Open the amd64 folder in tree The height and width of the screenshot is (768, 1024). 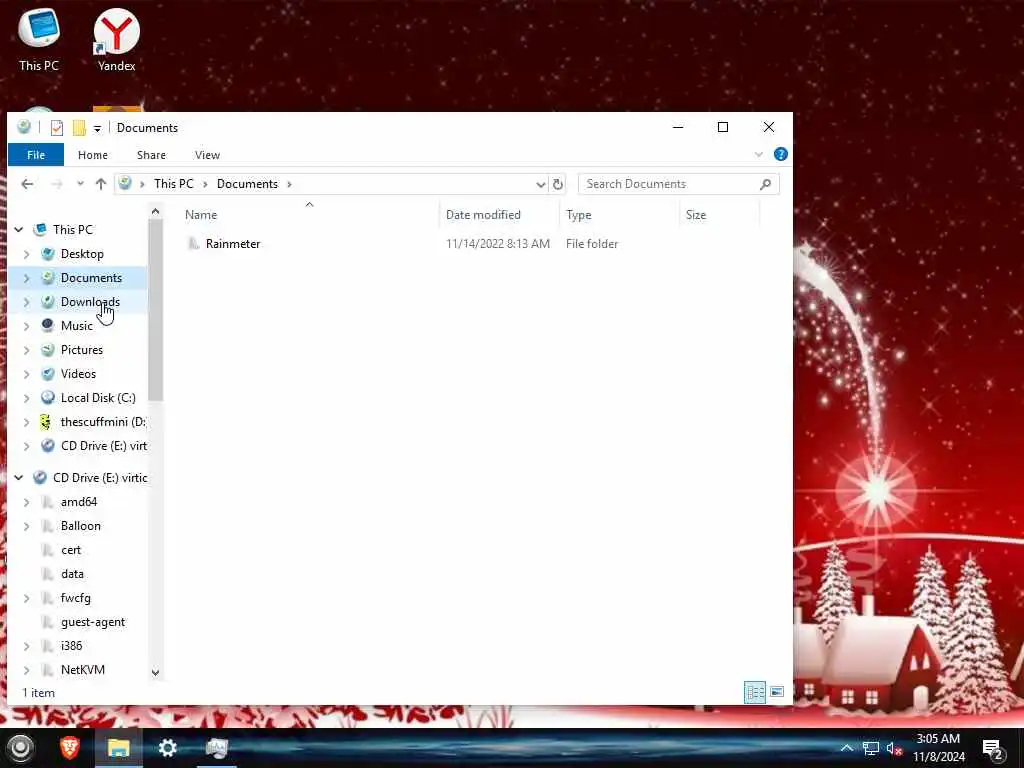tap(78, 502)
